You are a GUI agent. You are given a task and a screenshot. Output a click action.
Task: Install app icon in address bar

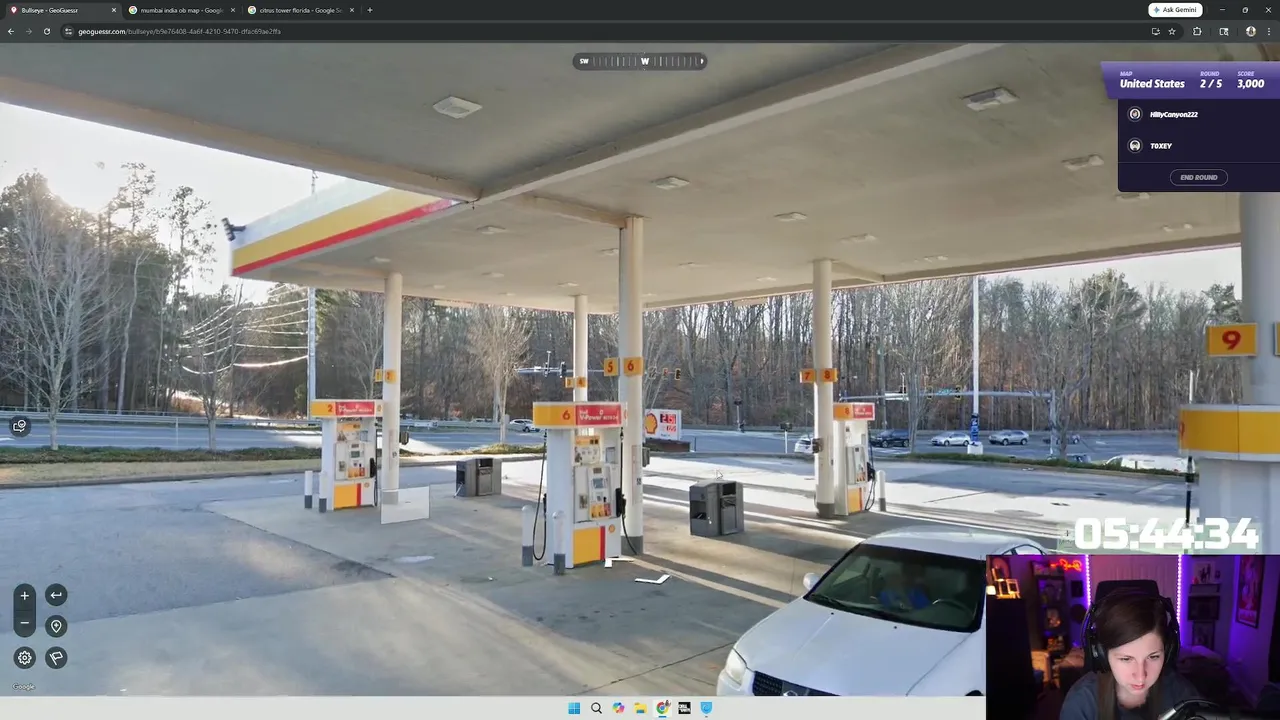(1155, 31)
